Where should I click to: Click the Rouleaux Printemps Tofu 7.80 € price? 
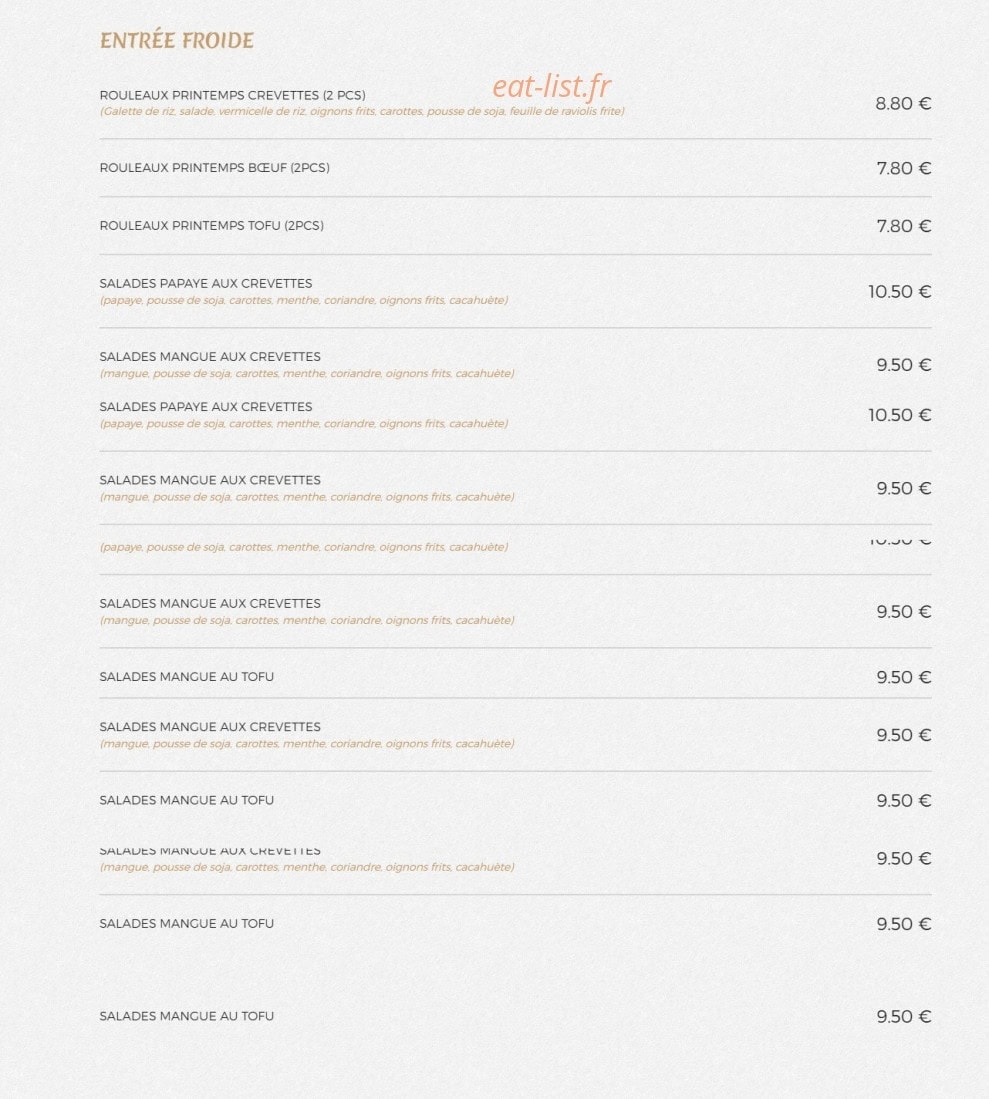click(903, 226)
